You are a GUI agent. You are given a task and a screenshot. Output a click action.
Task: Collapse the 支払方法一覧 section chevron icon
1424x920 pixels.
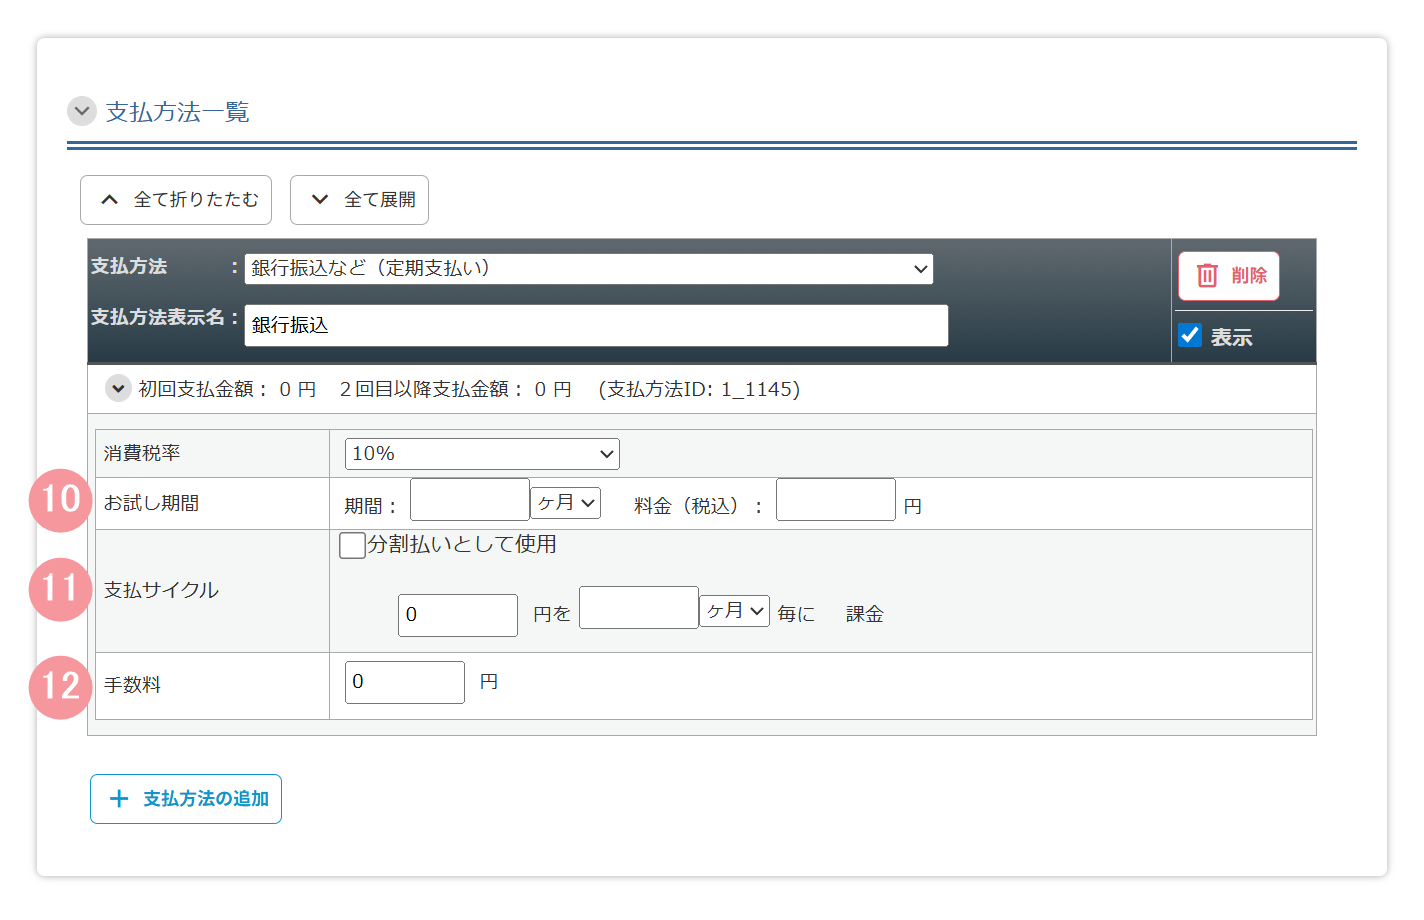click(82, 111)
